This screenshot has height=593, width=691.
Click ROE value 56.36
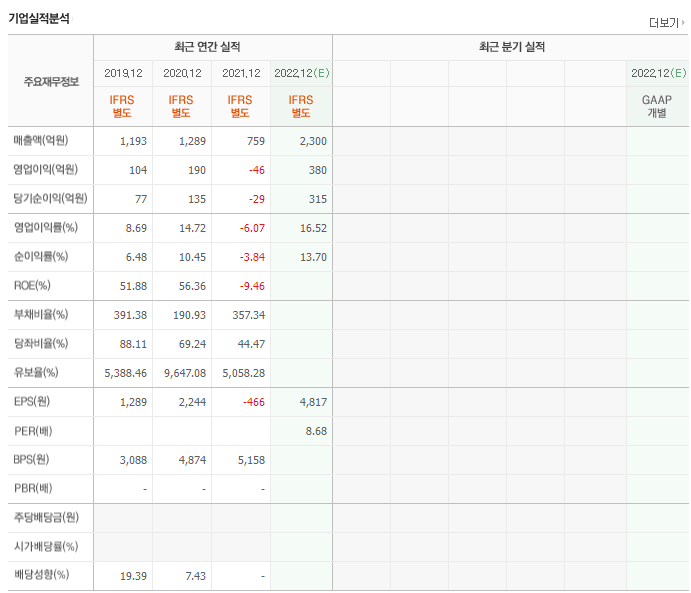point(193,286)
